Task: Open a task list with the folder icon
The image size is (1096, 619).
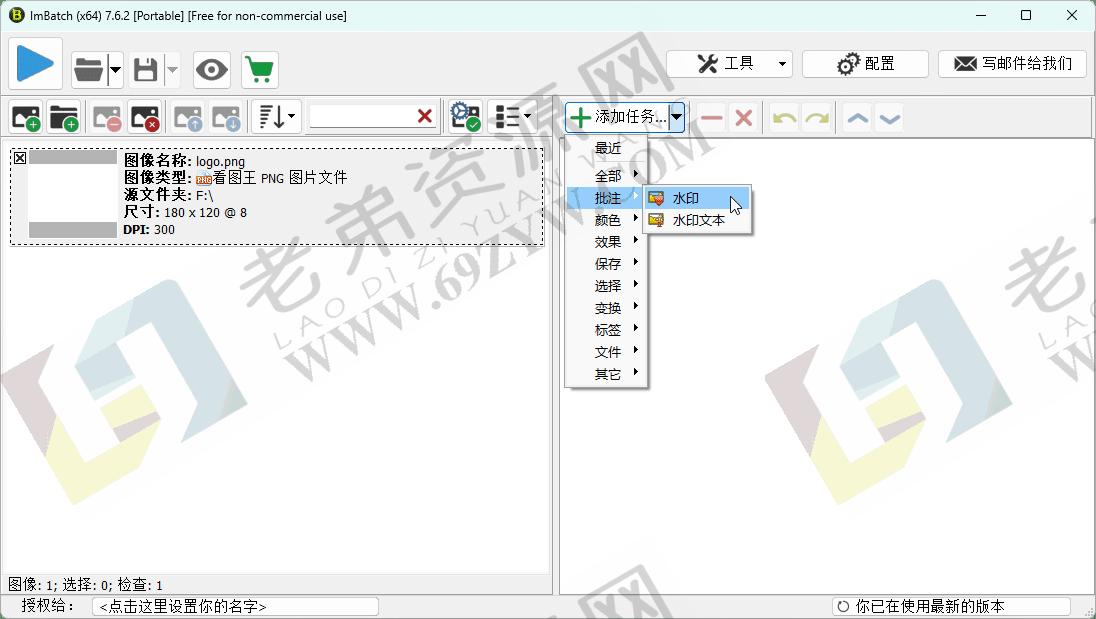Action: (89, 70)
